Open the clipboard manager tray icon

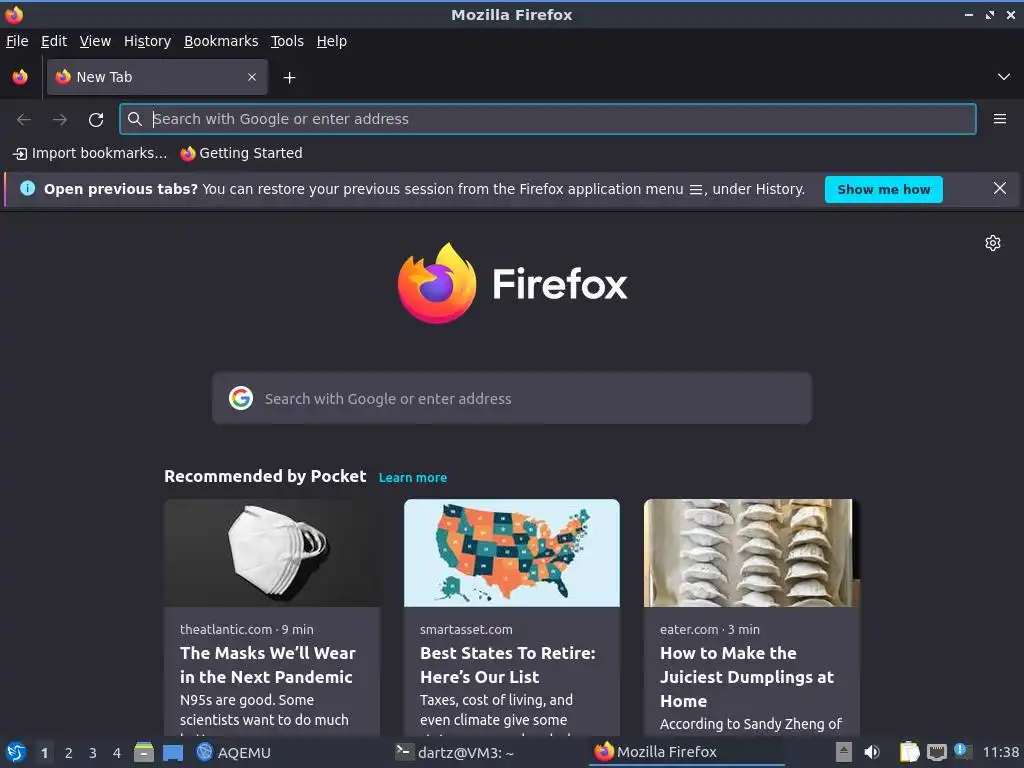click(x=910, y=752)
